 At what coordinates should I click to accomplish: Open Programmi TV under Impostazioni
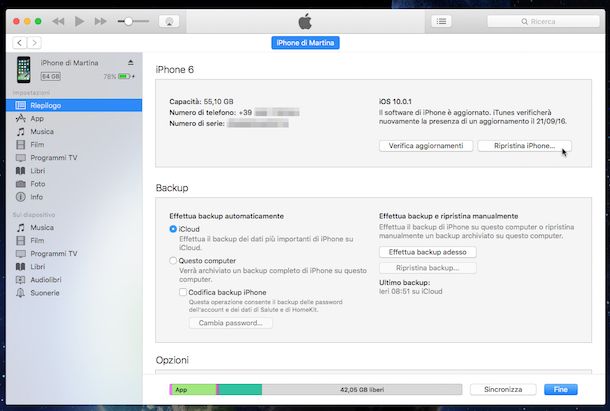[74, 158]
